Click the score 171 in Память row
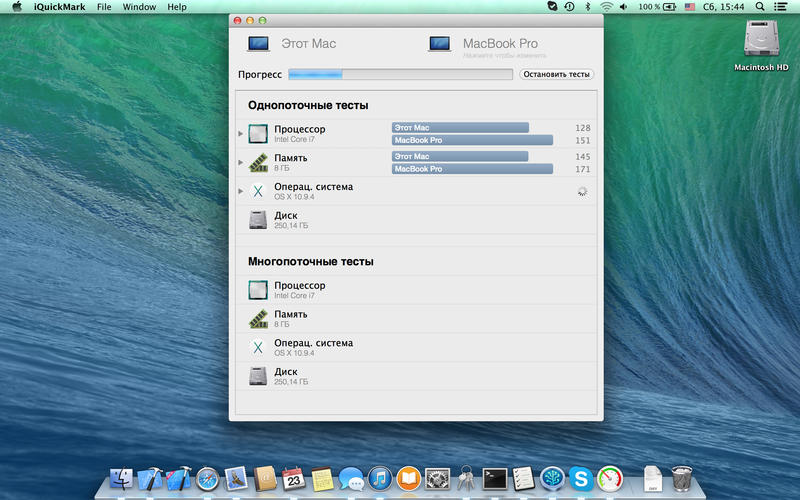The image size is (800, 500). [583, 169]
